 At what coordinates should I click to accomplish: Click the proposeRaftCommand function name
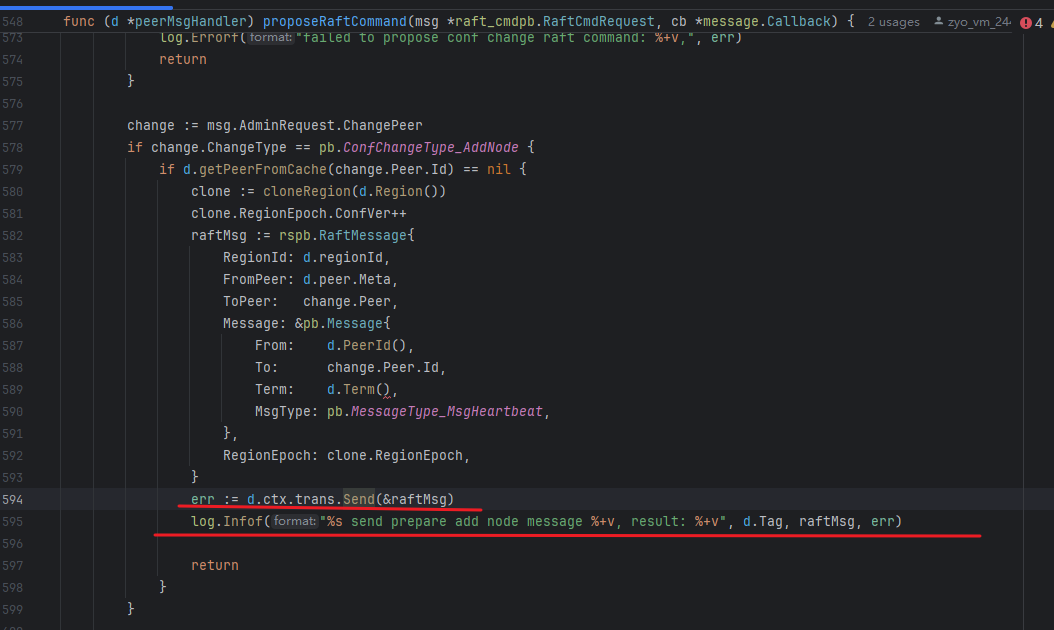(x=335, y=22)
